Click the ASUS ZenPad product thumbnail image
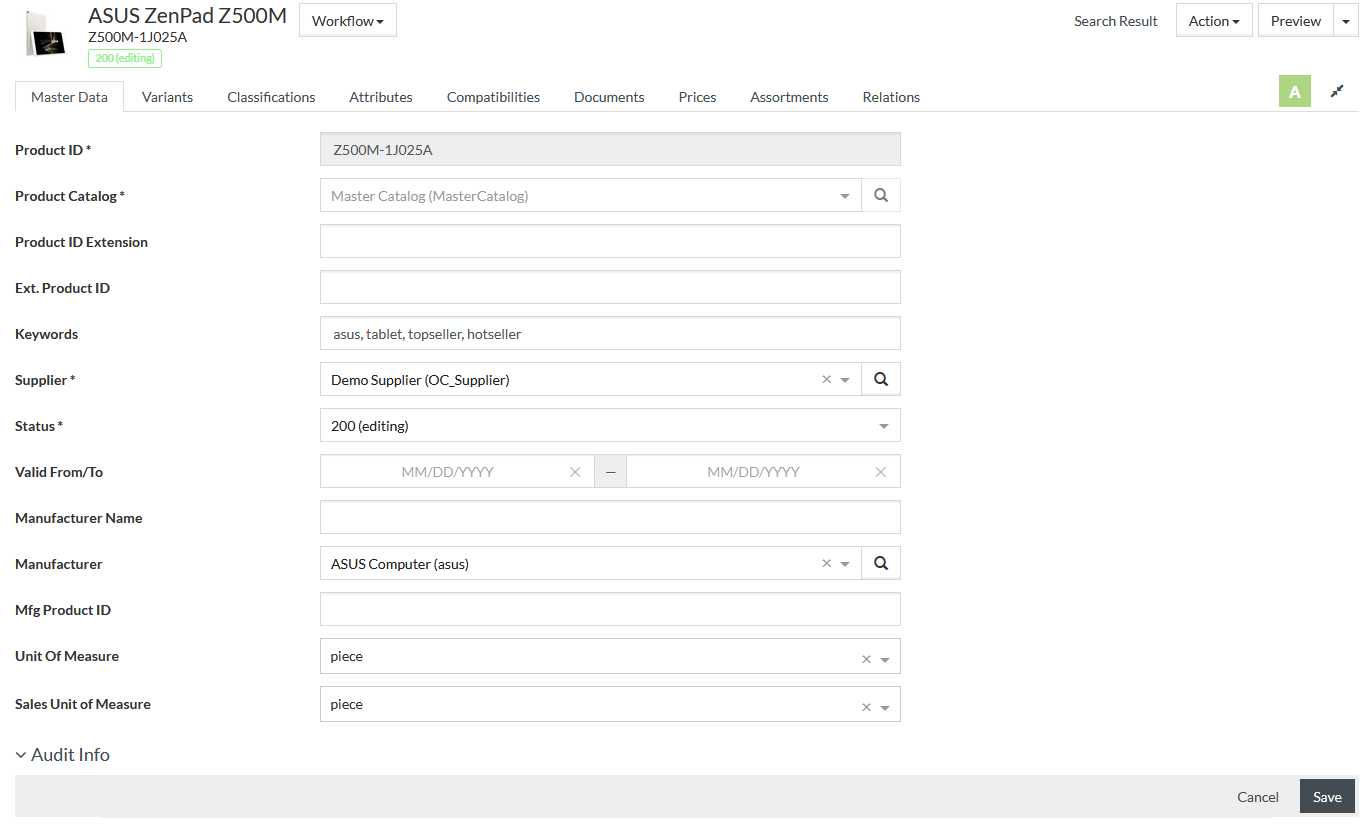Image resolution: width=1372 pixels, height=824 pixels. [46, 35]
